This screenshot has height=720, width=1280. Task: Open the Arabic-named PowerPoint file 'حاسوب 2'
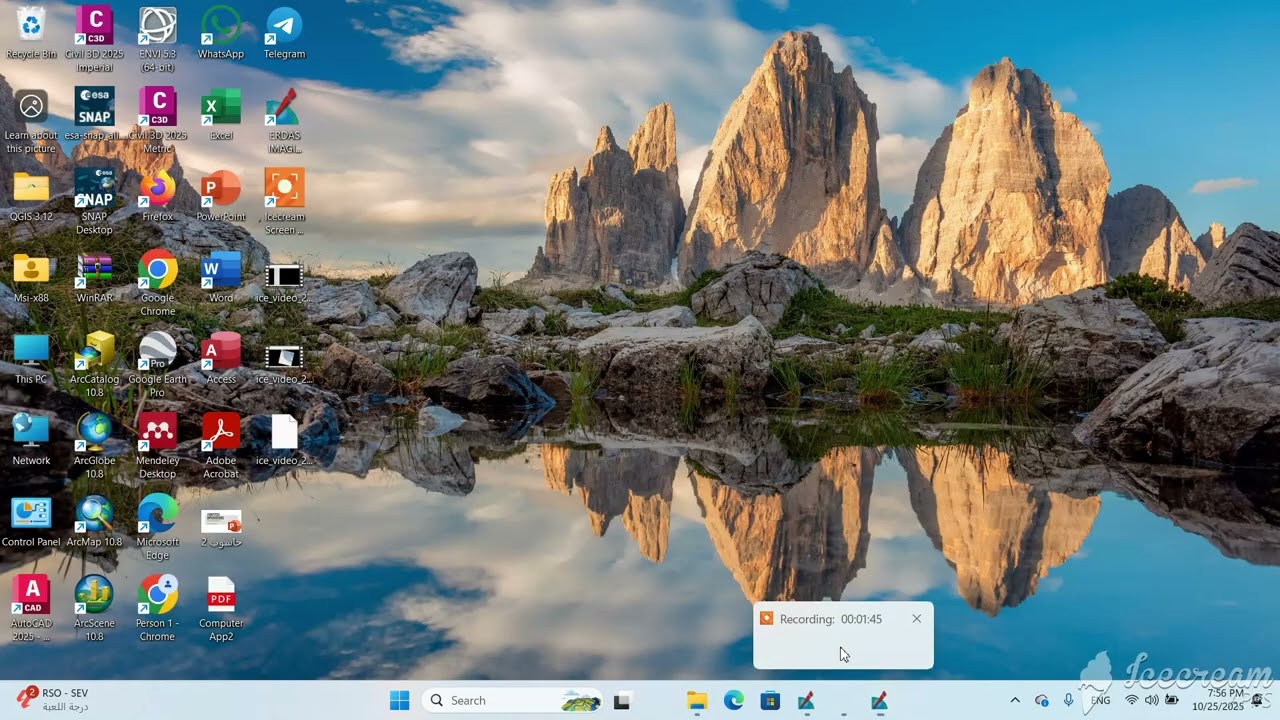point(221,527)
